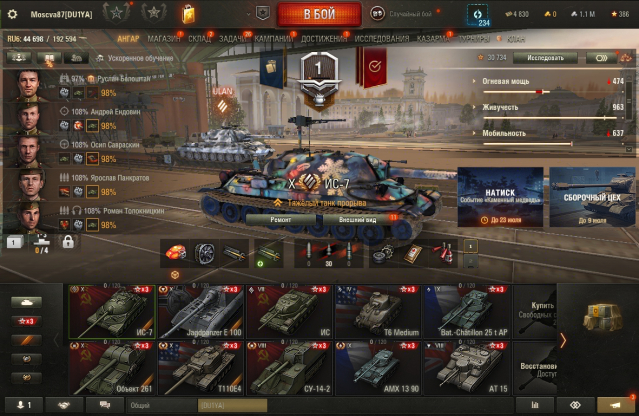Toggle the x3 bonus carousel filter

[26, 321]
